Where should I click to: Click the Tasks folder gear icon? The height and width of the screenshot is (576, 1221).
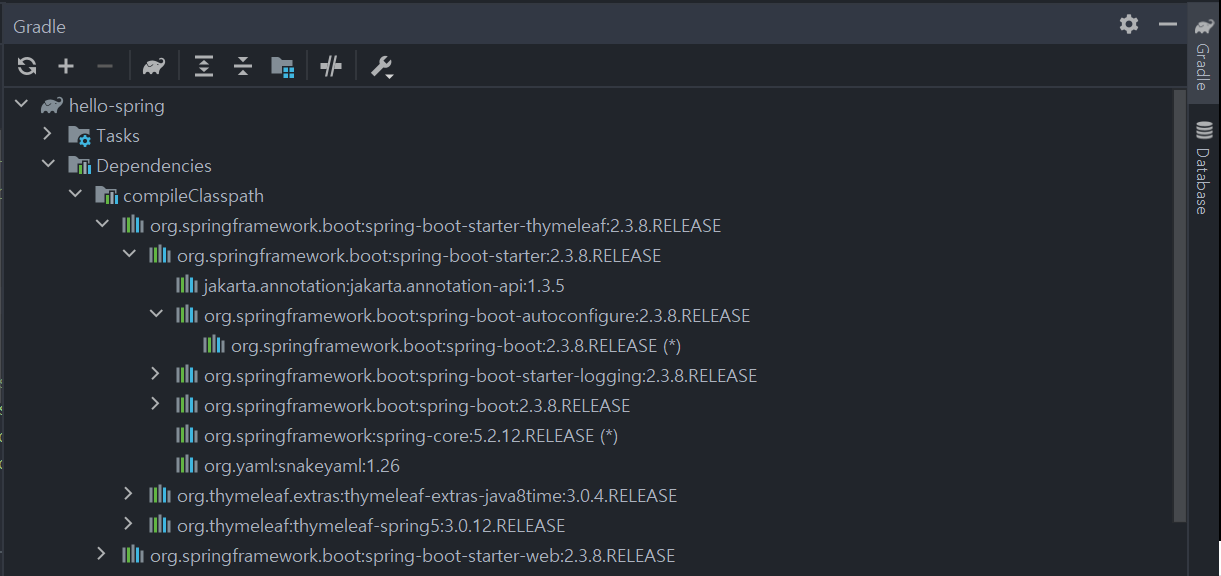79,135
